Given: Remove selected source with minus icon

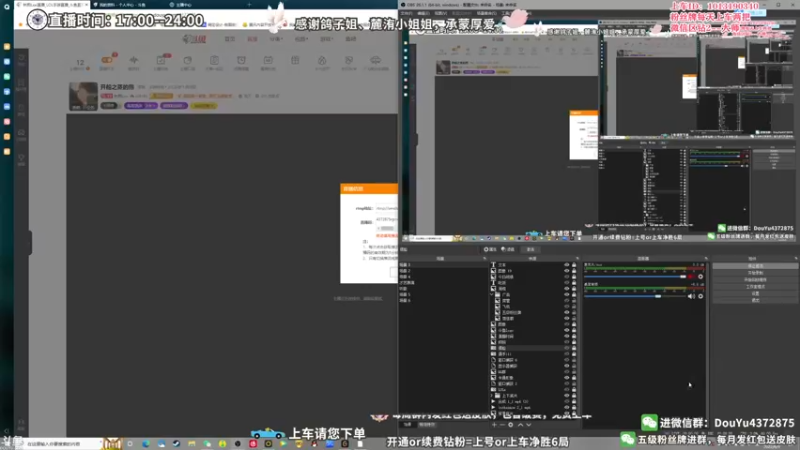Looking at the screenshot, I should [x=502, y=424].
